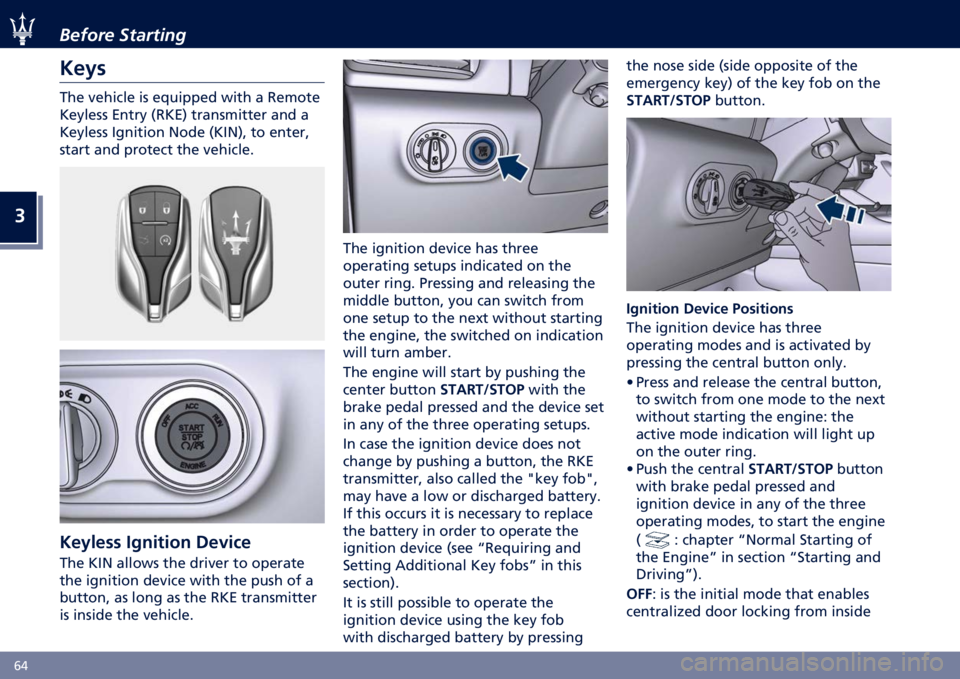Click the "Keyless Ignition Device" heading

[156, 542]
